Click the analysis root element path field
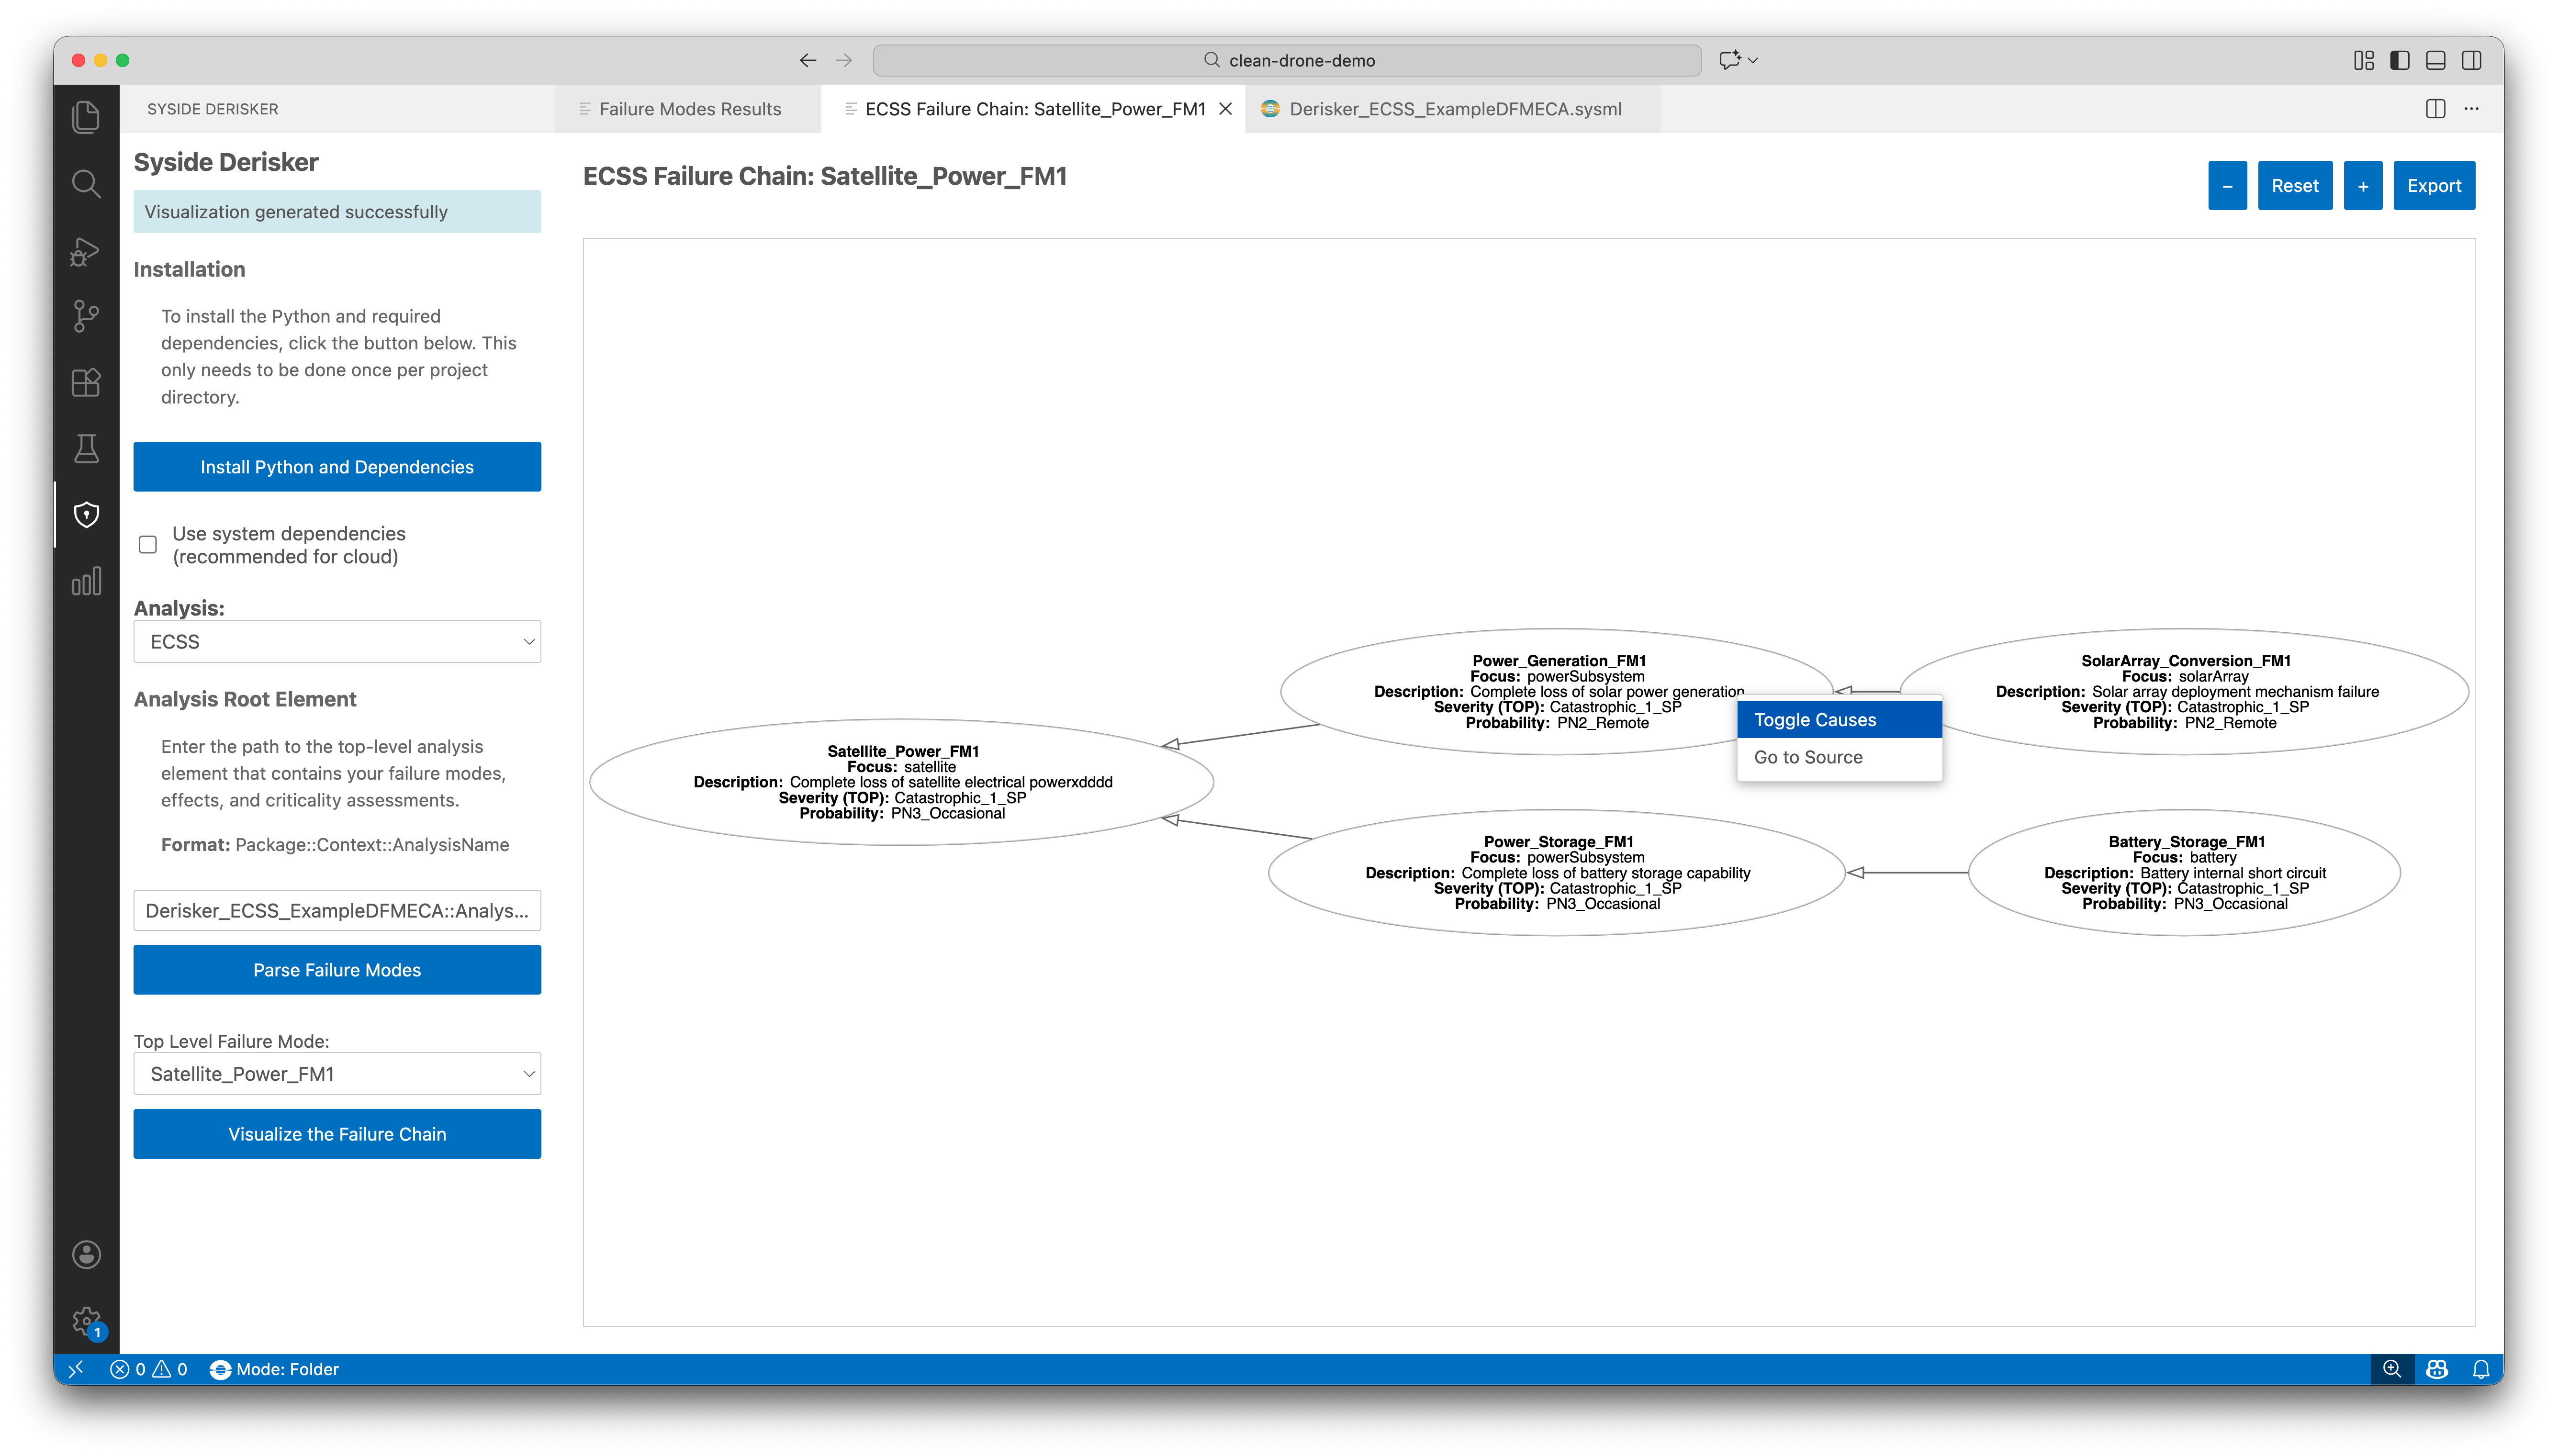Screen dimensions: 2558x1456 click(x=337, y=910)
